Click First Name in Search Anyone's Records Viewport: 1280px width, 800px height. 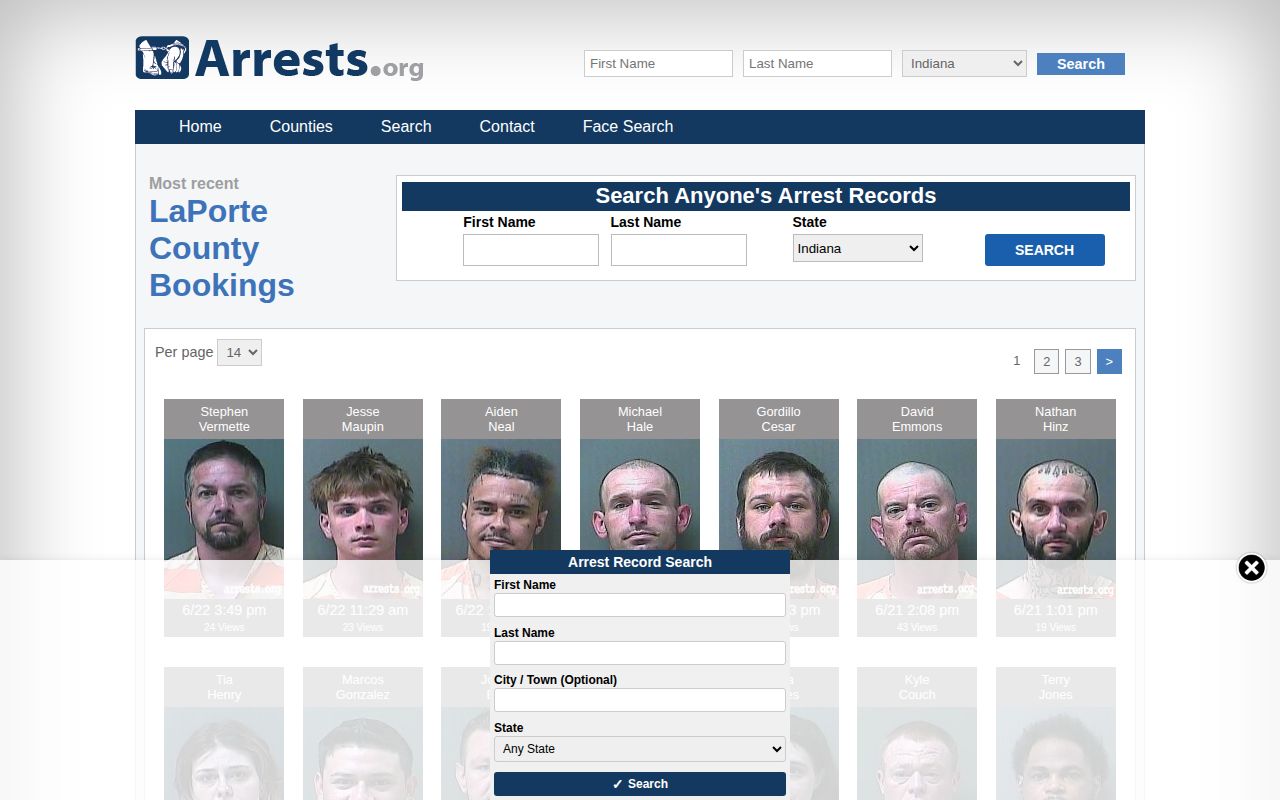tap(531, 250)
